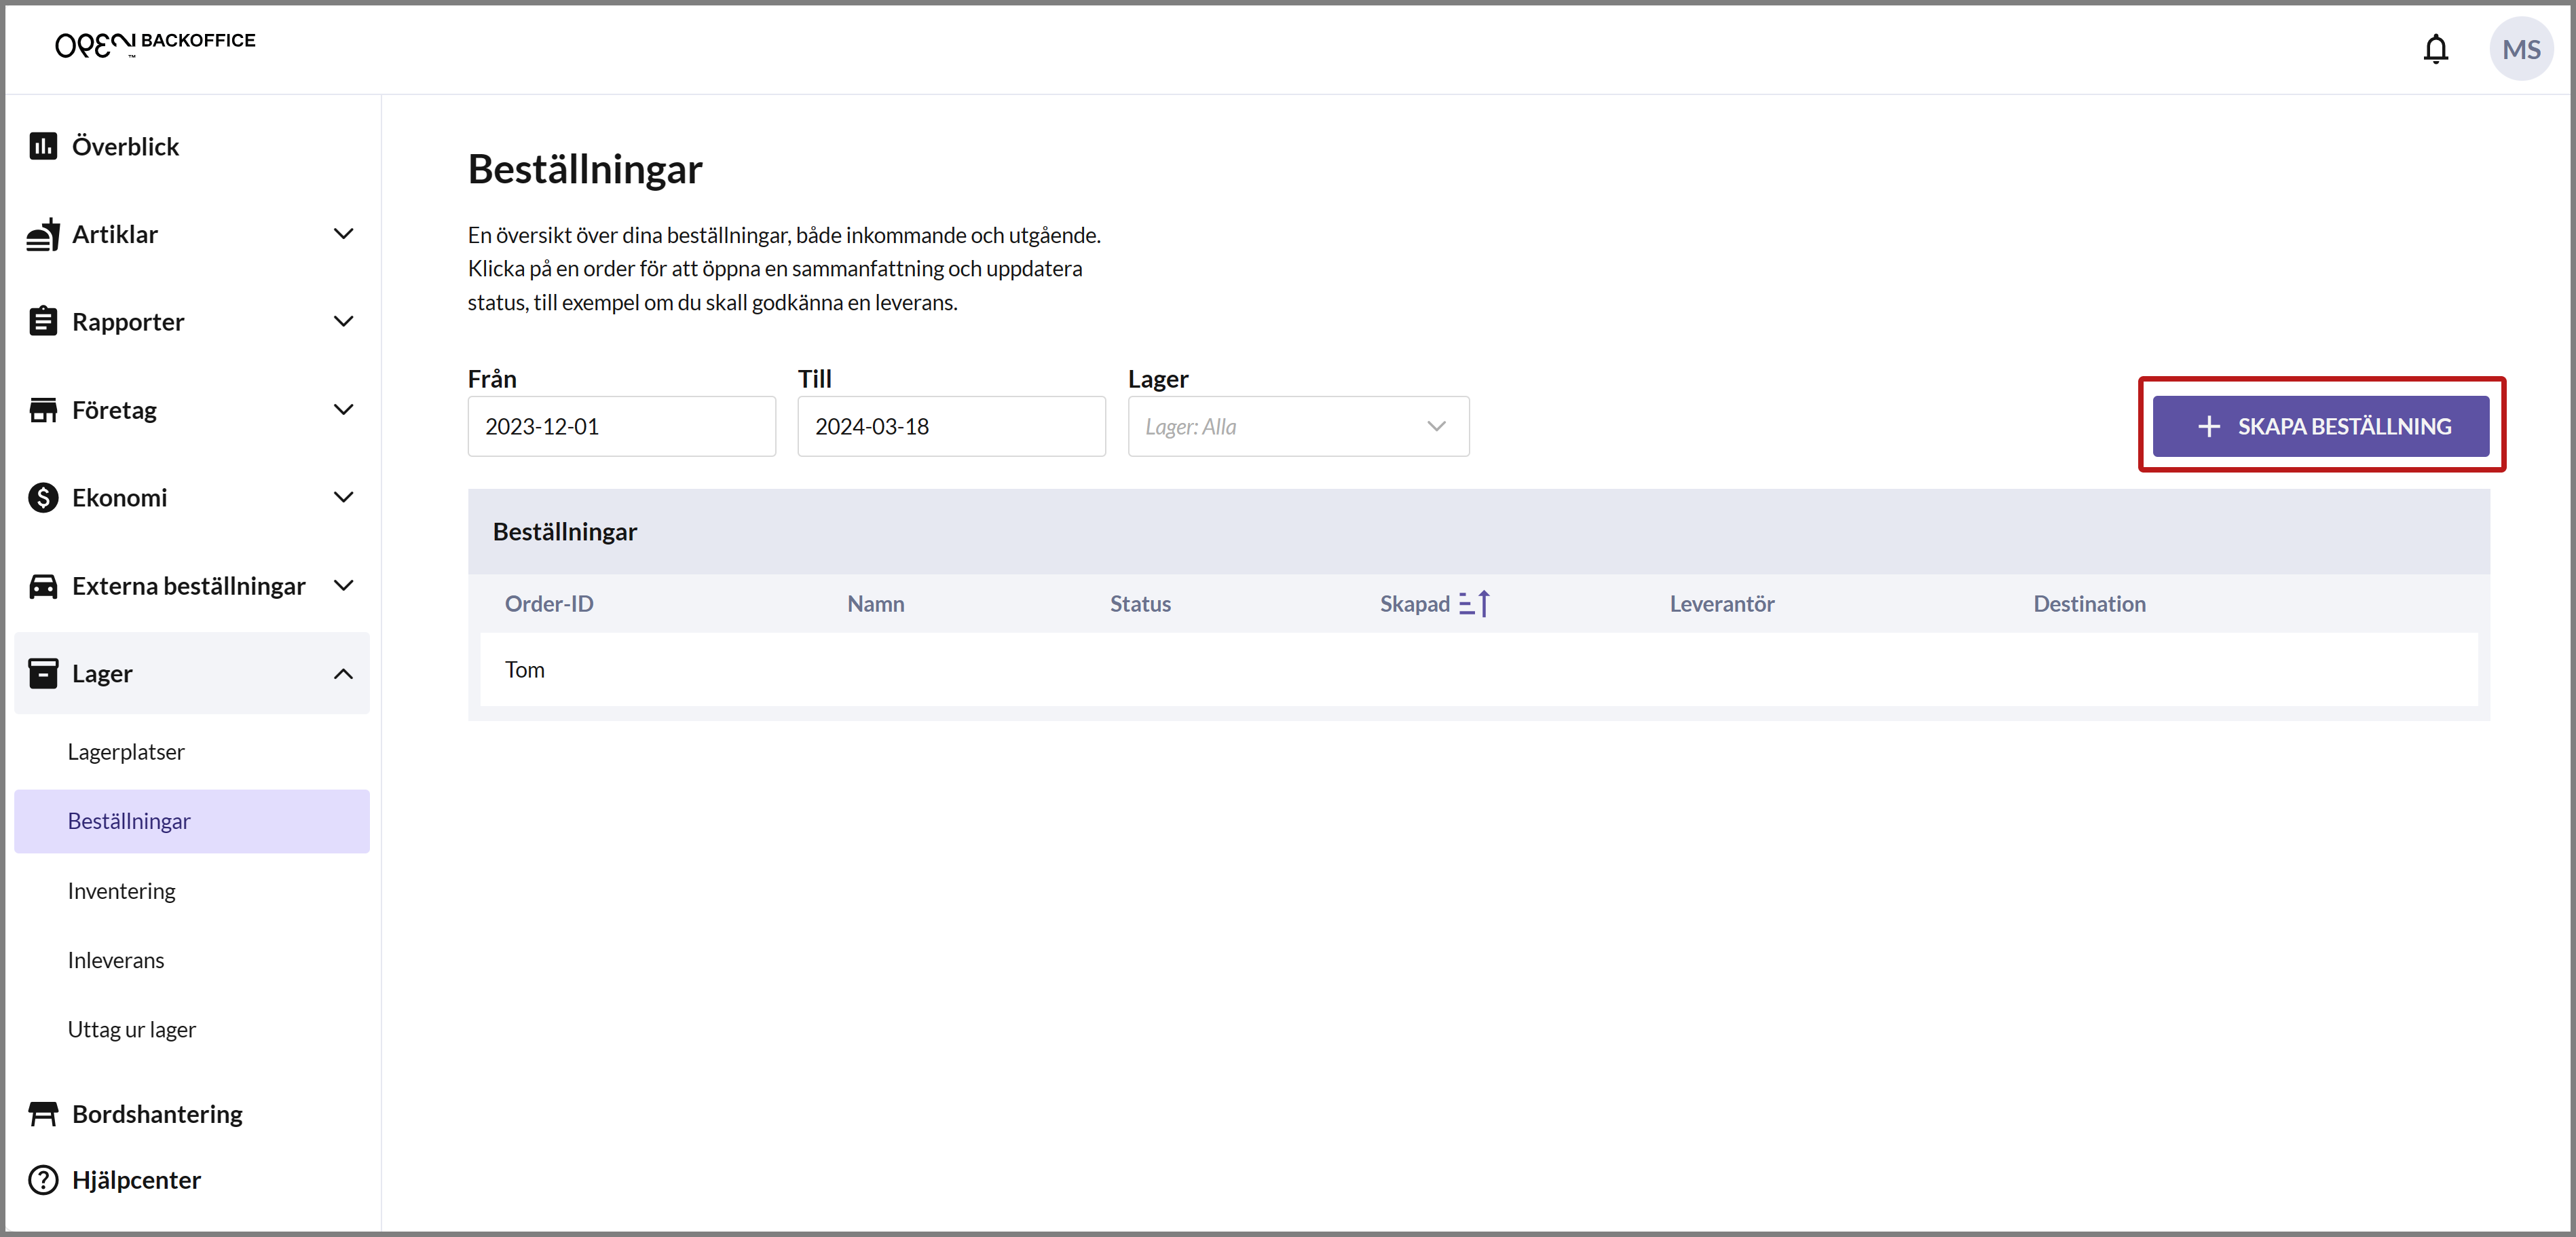Open the MS user avatar menu
The image size is (2576, 1237).
(2520, 49)
